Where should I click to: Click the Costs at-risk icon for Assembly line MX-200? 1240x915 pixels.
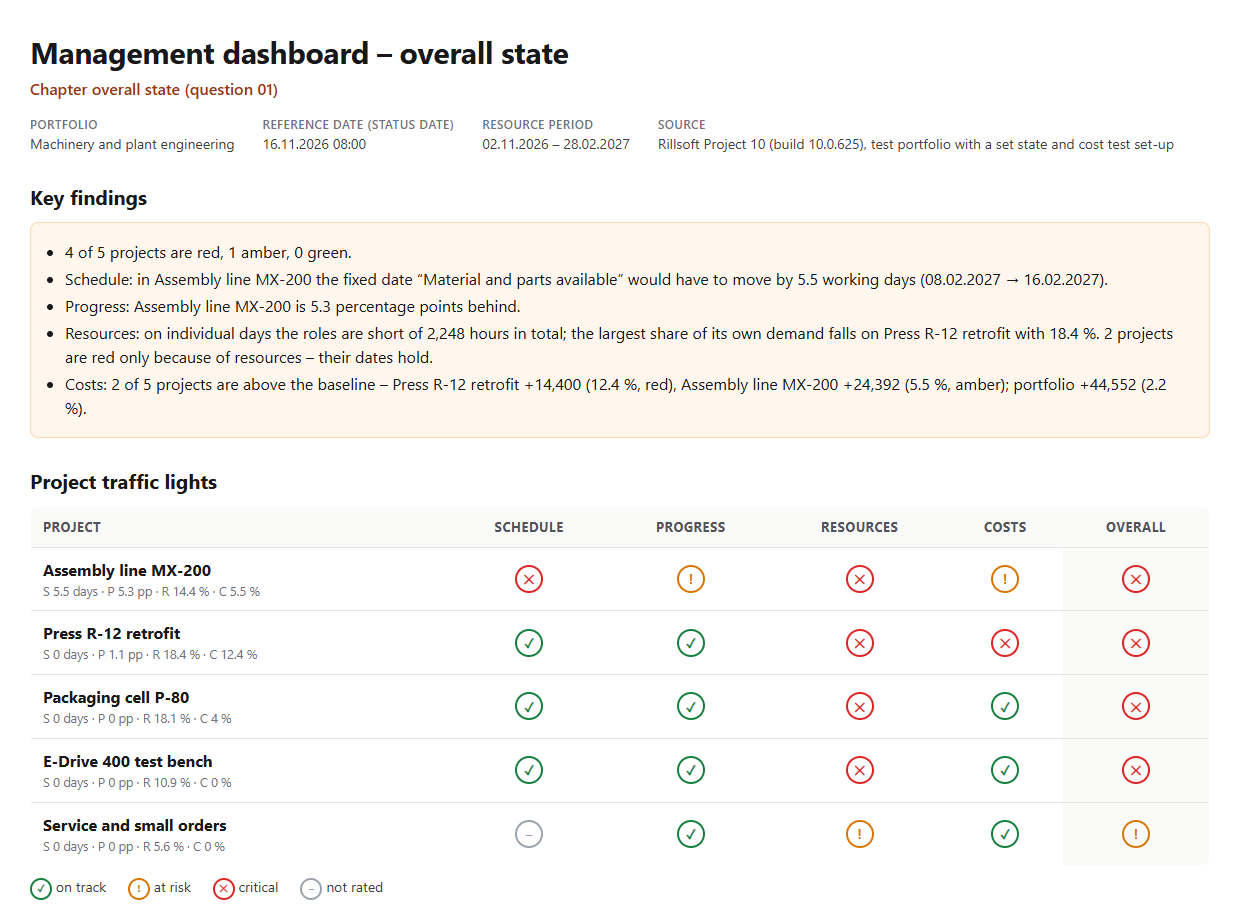[1005, 579]
